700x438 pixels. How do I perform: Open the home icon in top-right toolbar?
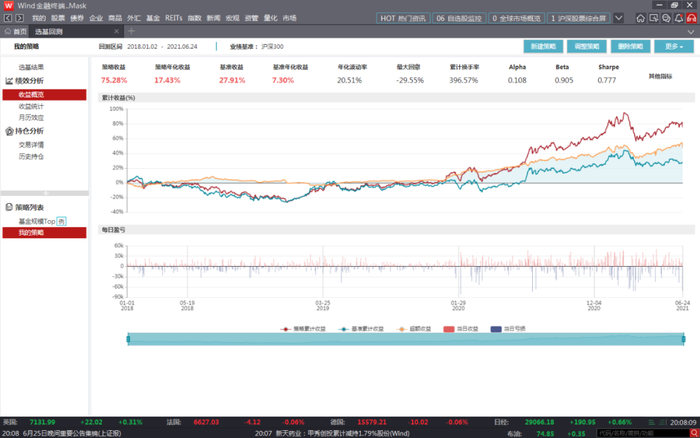pos(641,18)
